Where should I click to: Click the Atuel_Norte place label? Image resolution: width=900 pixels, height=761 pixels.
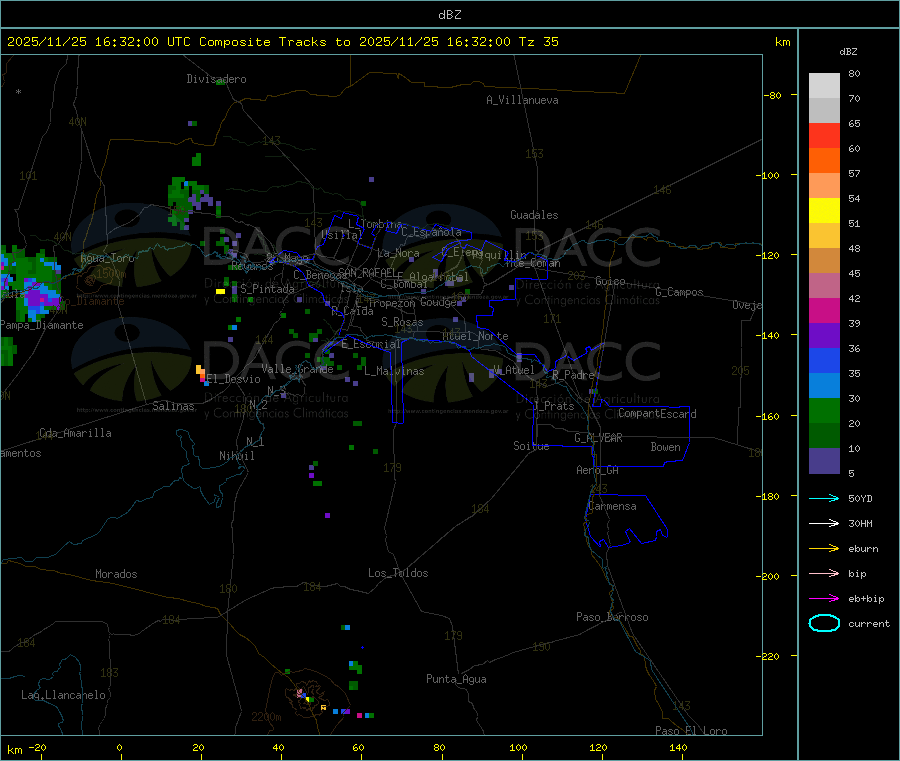click(x=475, y=336)
